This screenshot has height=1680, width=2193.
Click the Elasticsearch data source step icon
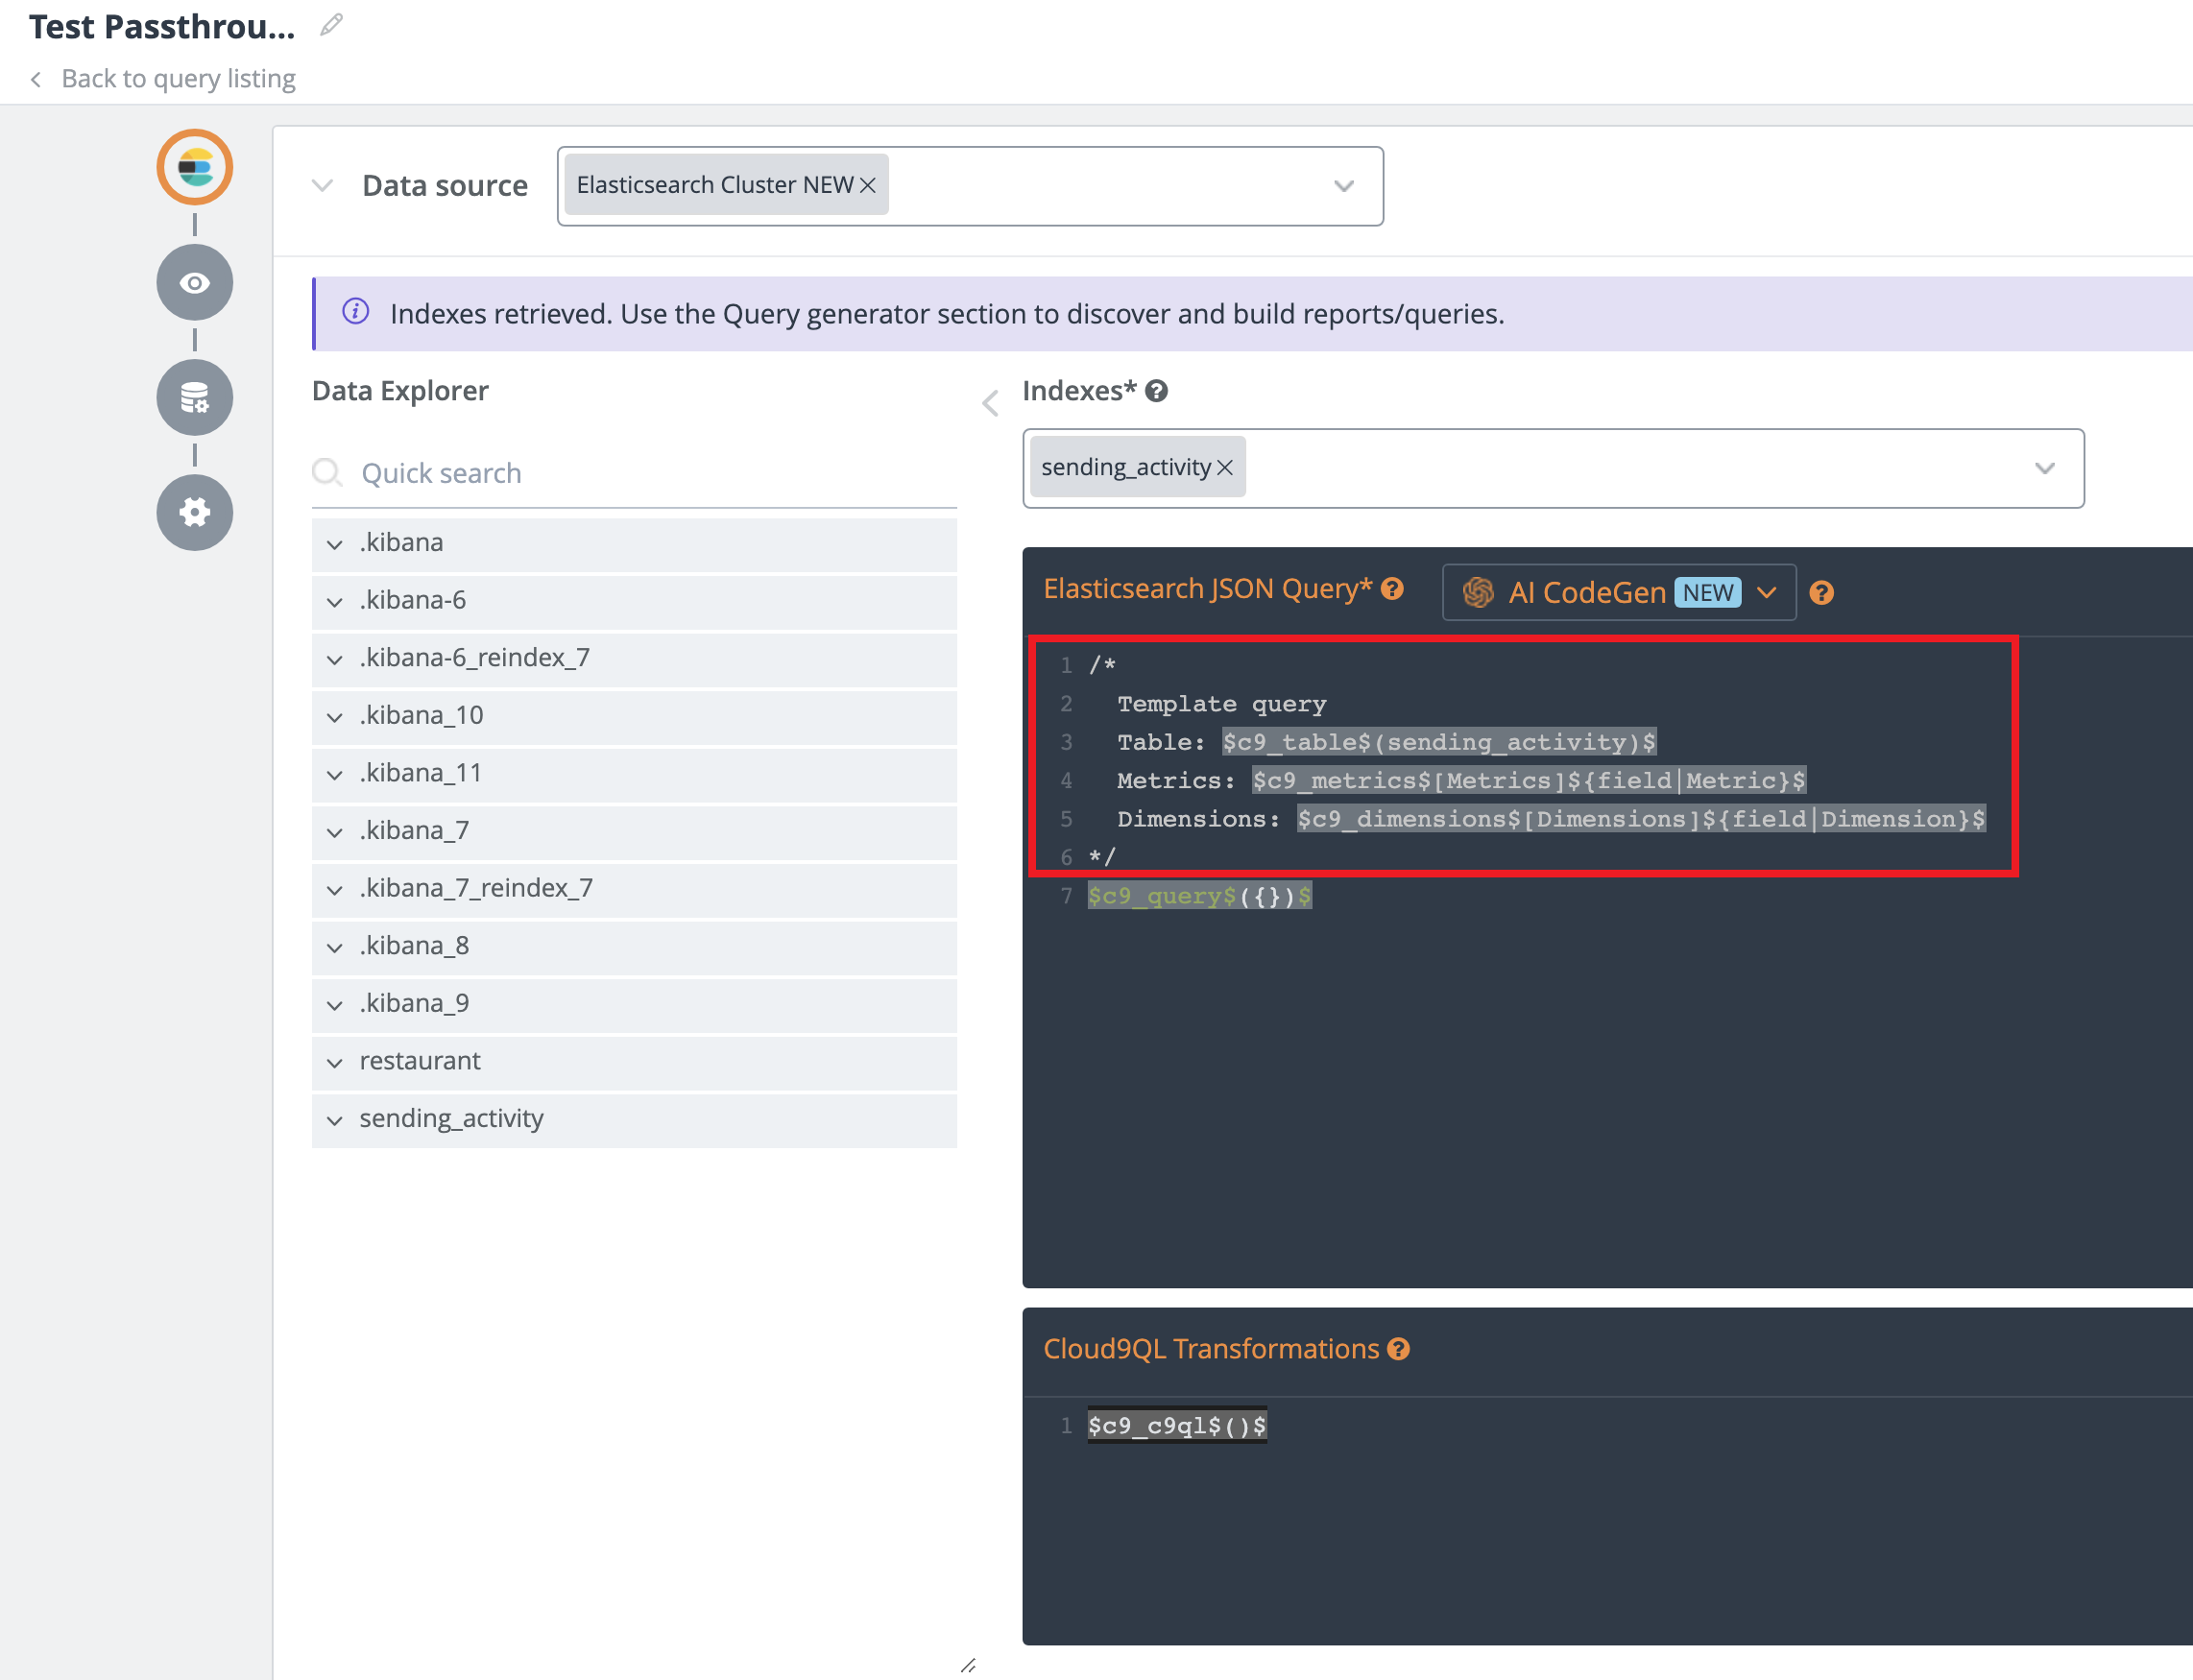[x=194, y=167]
